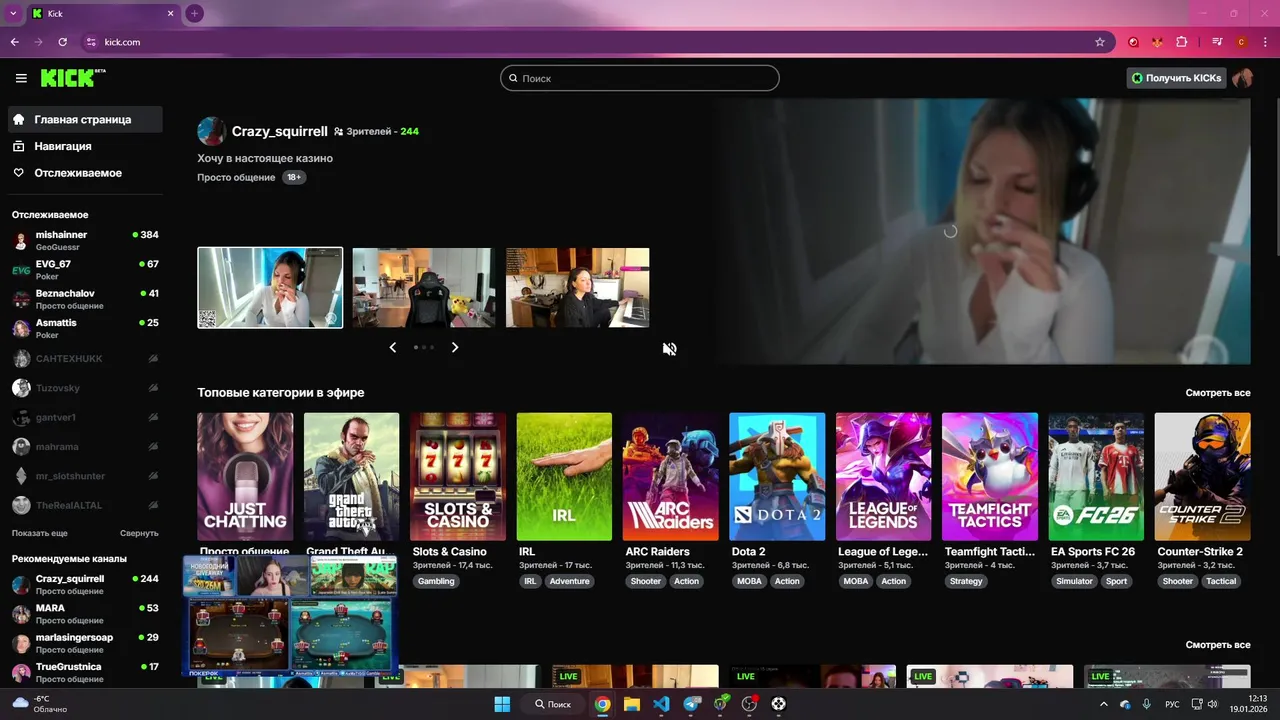
Task: Open the hamburger sidebar menu
Action: (x=21, y=78)
